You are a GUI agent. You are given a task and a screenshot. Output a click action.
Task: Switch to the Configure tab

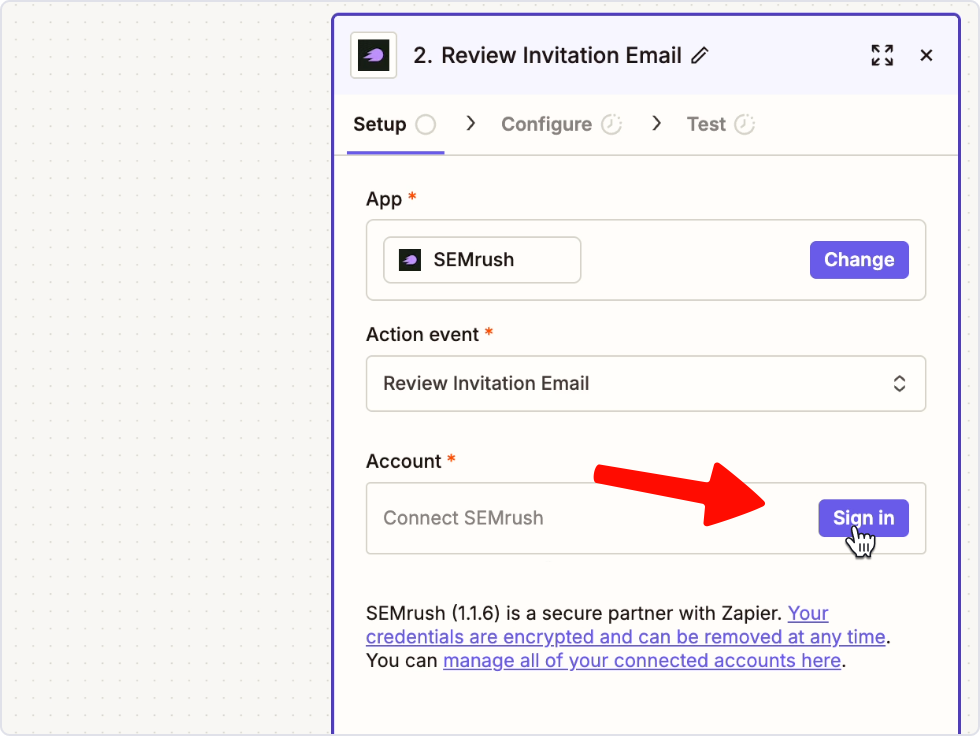click(561, 124)
